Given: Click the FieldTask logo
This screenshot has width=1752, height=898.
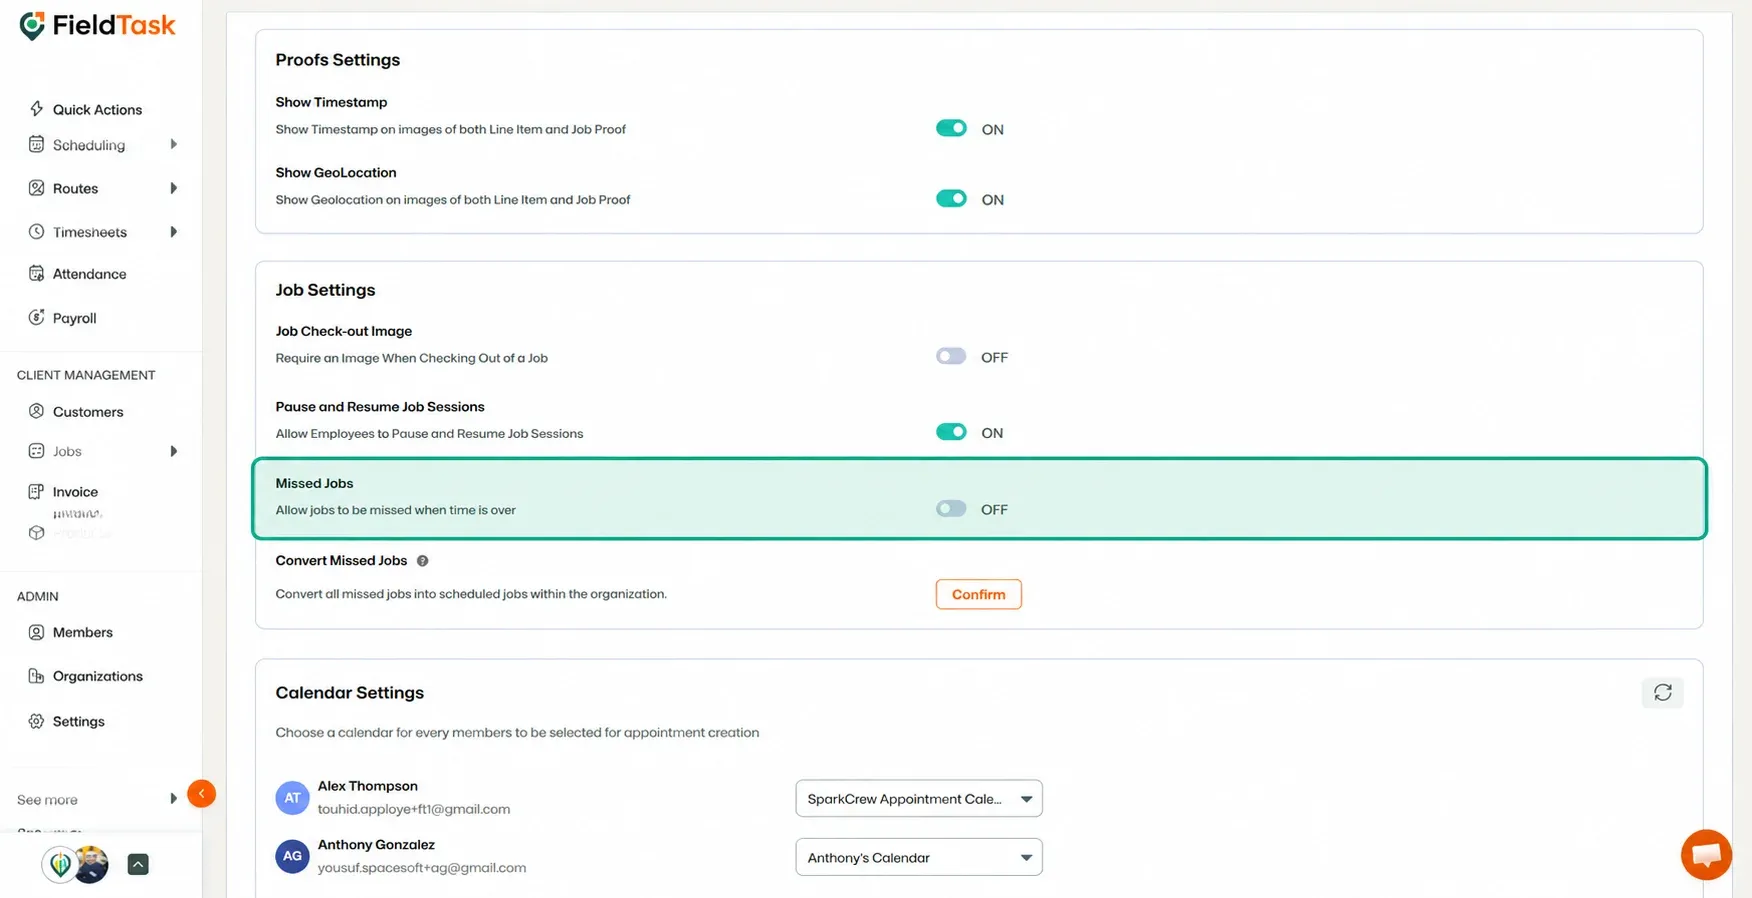Looking at the screenshot, I should click(97, 25).
